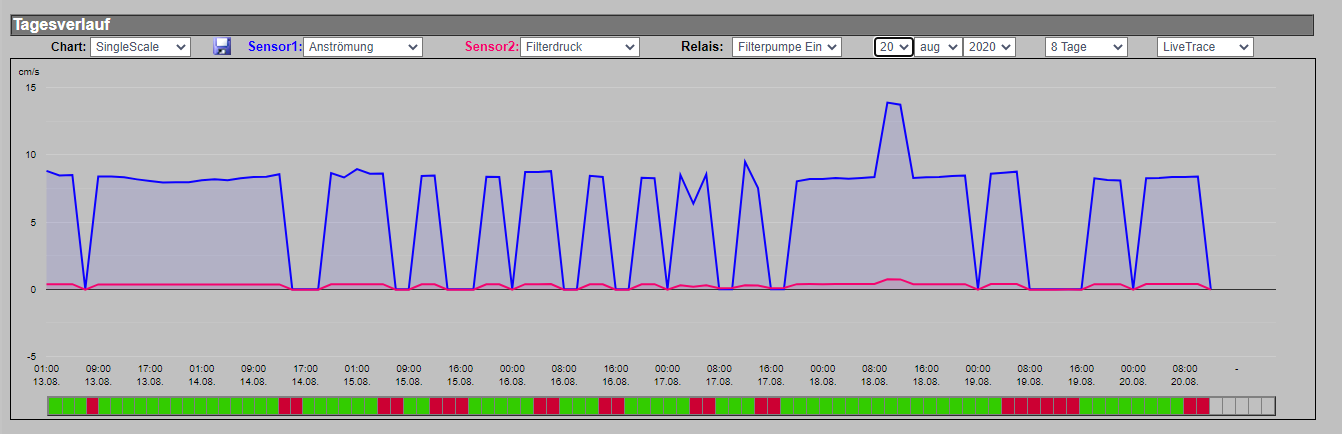This screenshot has height=434, width=1342.
Task: Click the 10 value on y-axis
Action: click(30, 155)
